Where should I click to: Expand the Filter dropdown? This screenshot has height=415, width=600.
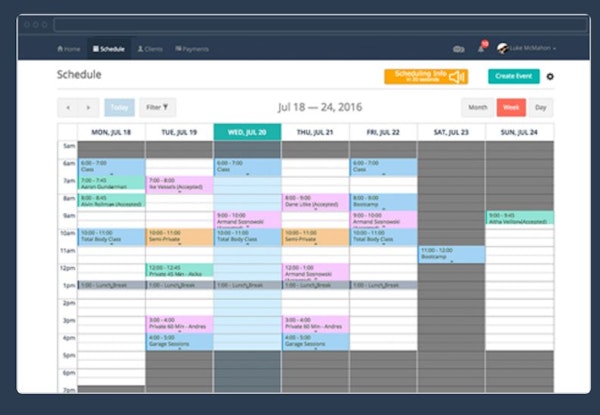(157, 107)
